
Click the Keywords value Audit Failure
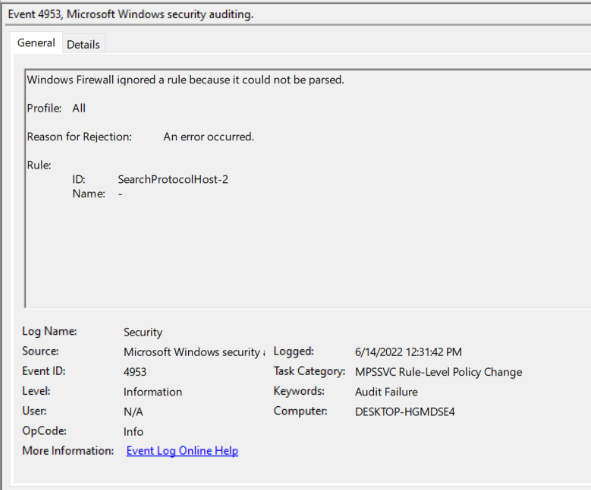[386, 392]
